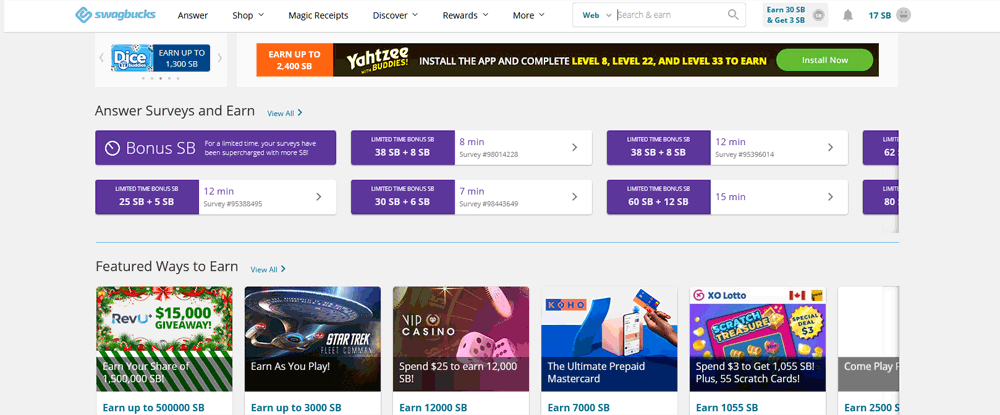Click the Search & earn field
1000x415 pixels.
tap(670, 15)
